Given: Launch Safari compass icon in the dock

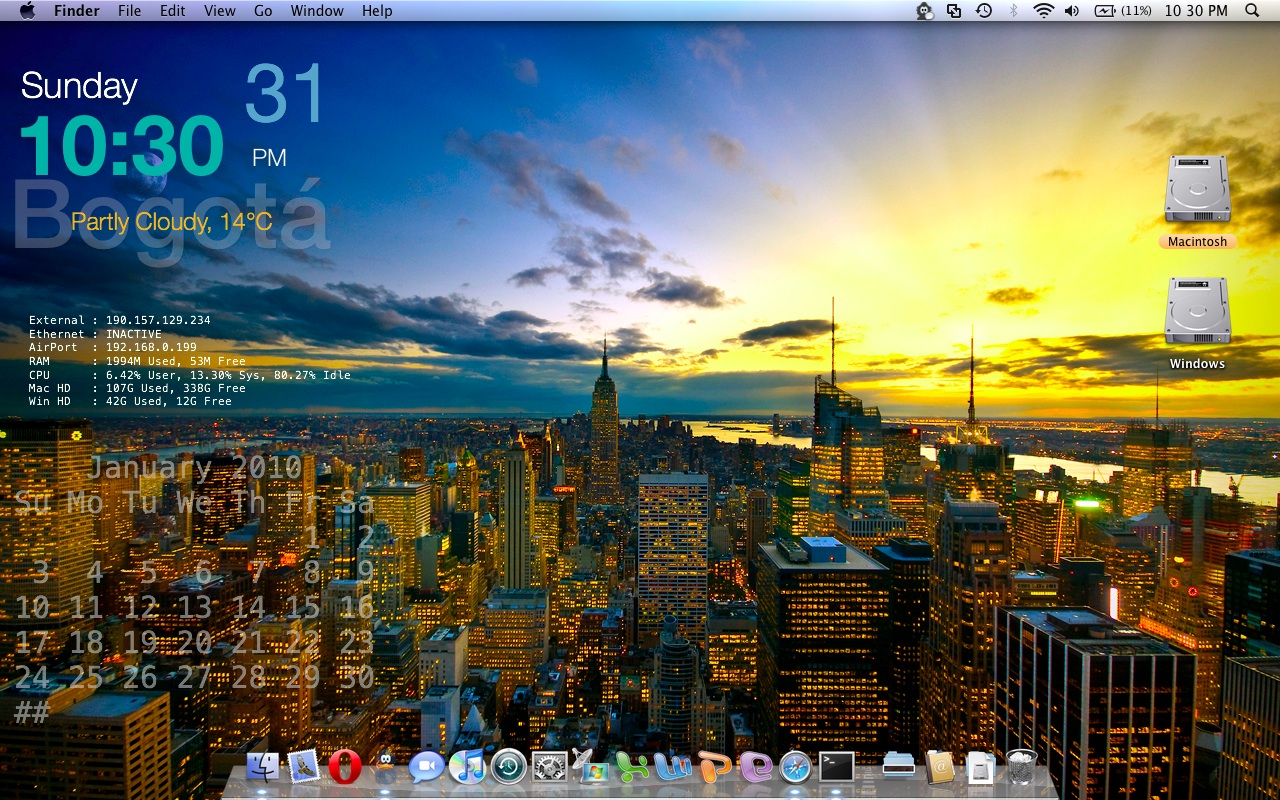Looking at the screenshot, I should (796, 767).
